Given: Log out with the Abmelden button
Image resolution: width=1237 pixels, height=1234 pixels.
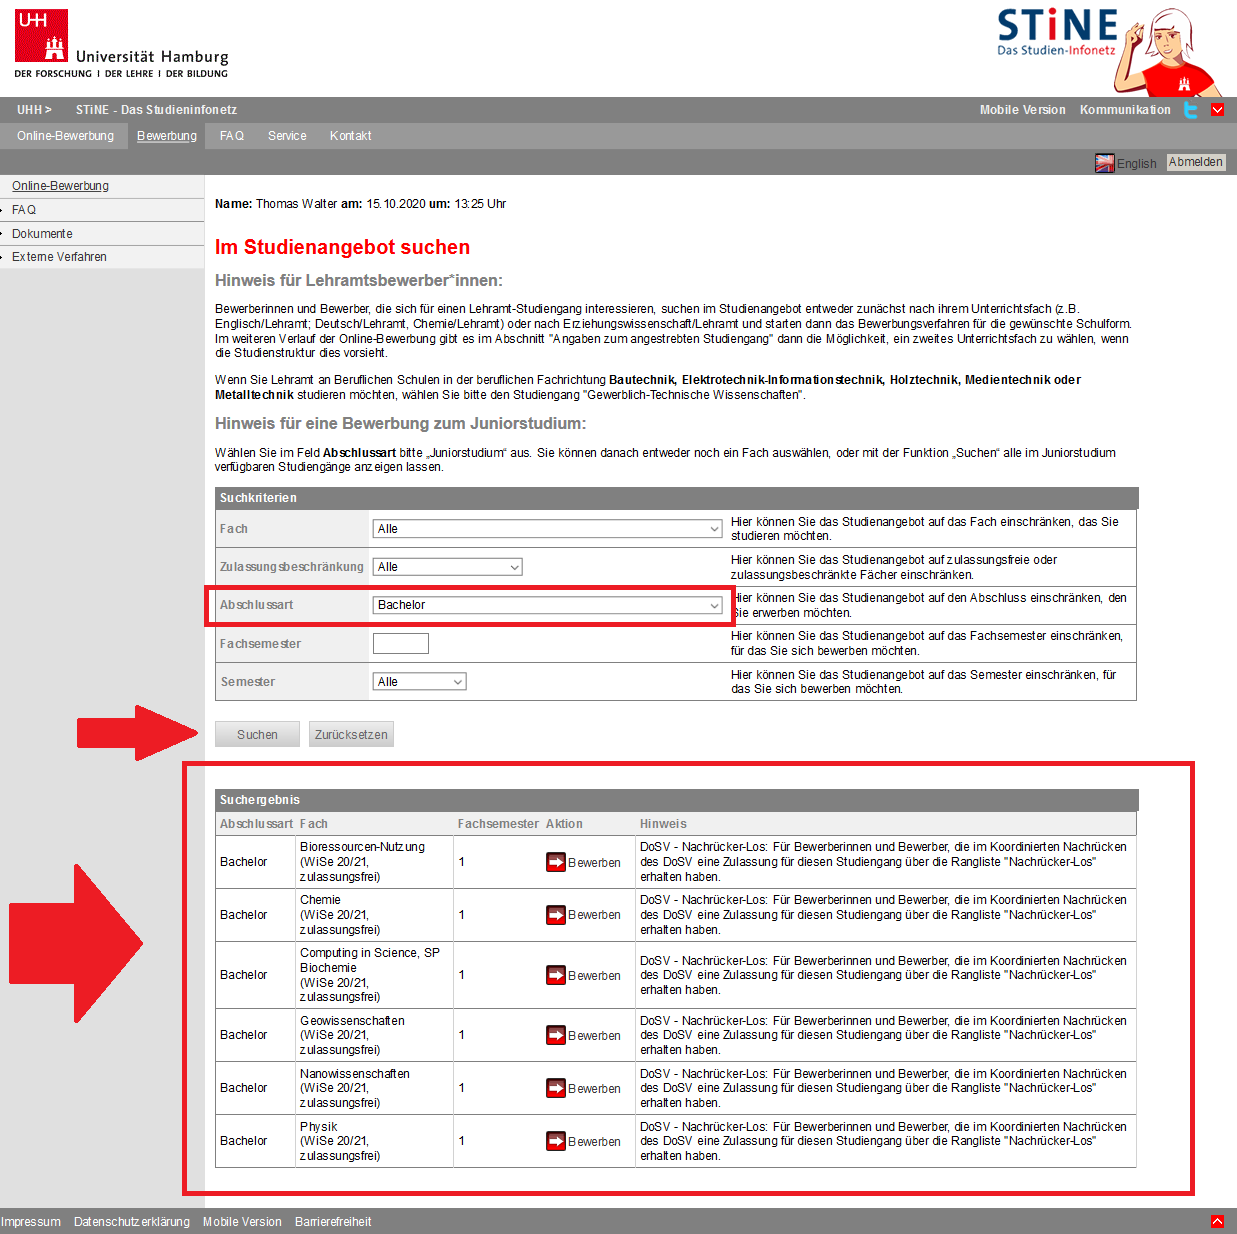Looking at the screenshot, I should coord(1195,162).
